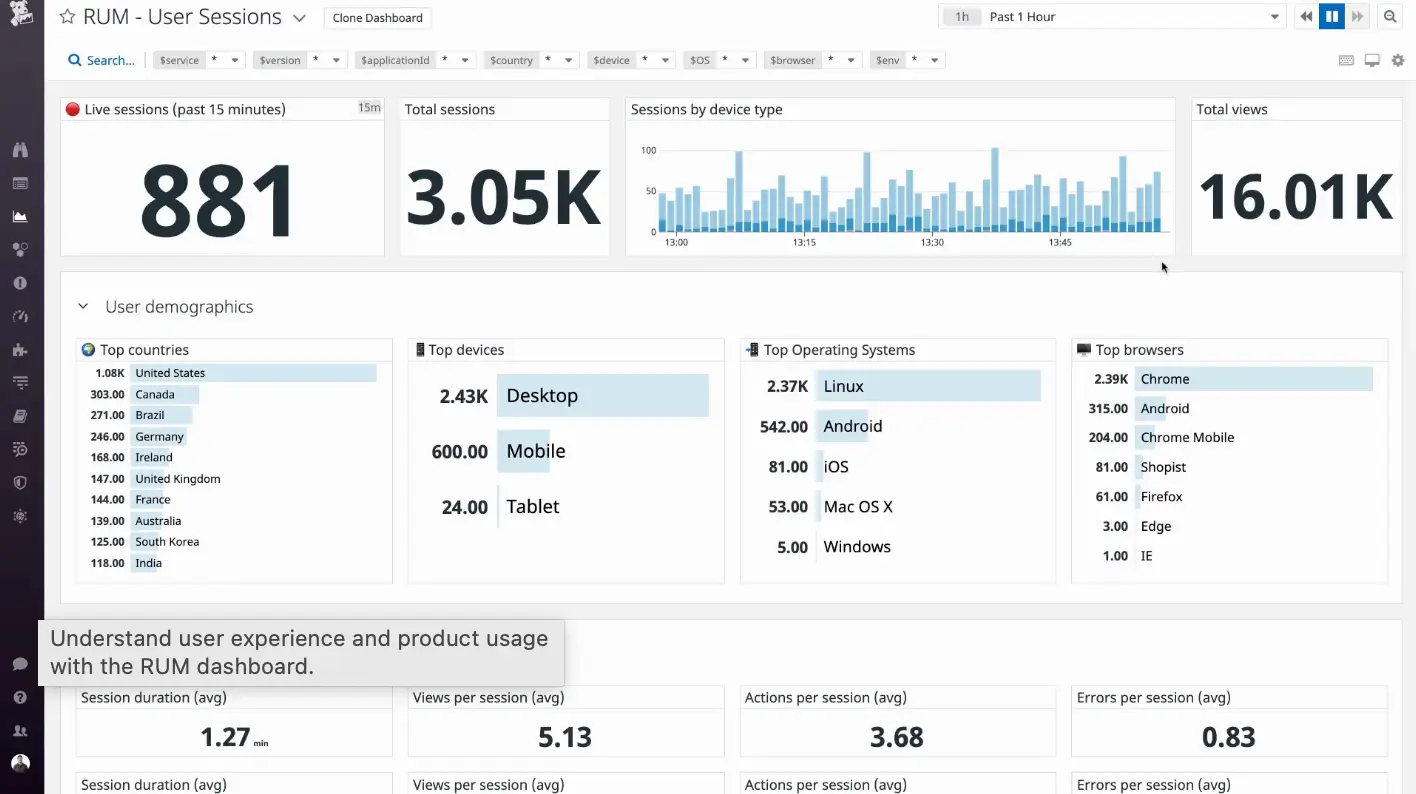Open the chat bubble sidebar icon
The image size is (1416, 794).
(x=20, y=664)
